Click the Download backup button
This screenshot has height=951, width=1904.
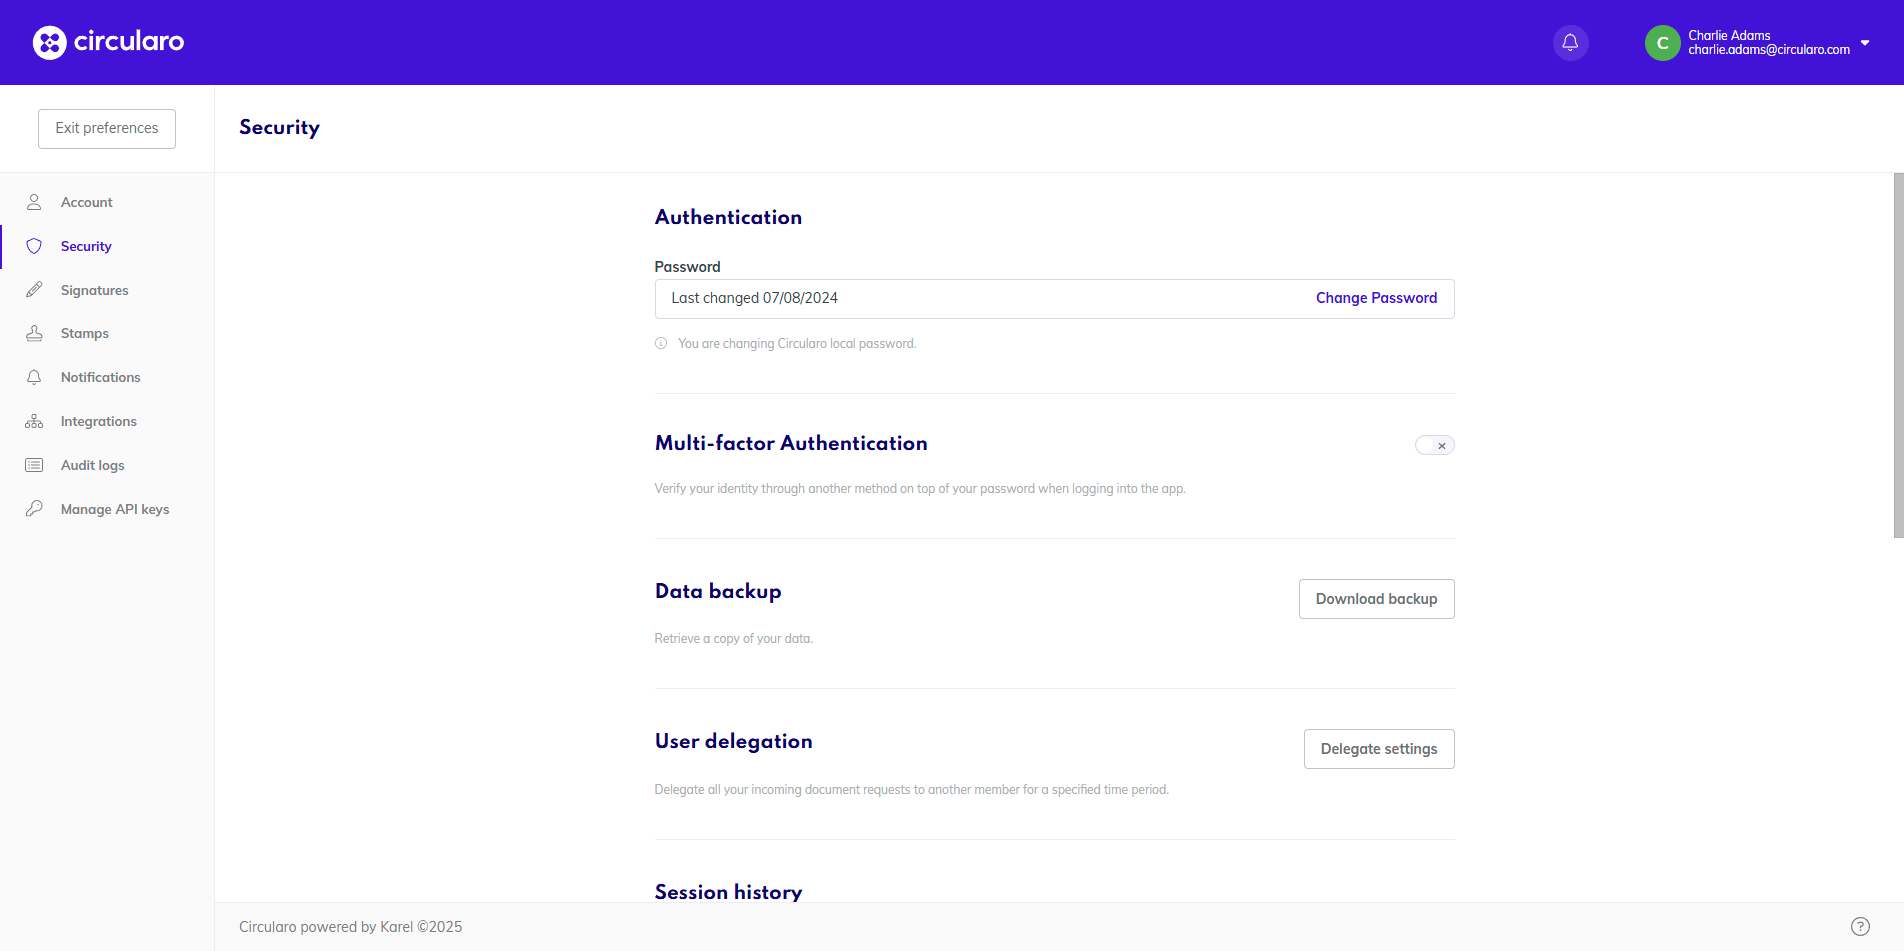tap(1376, 599)
